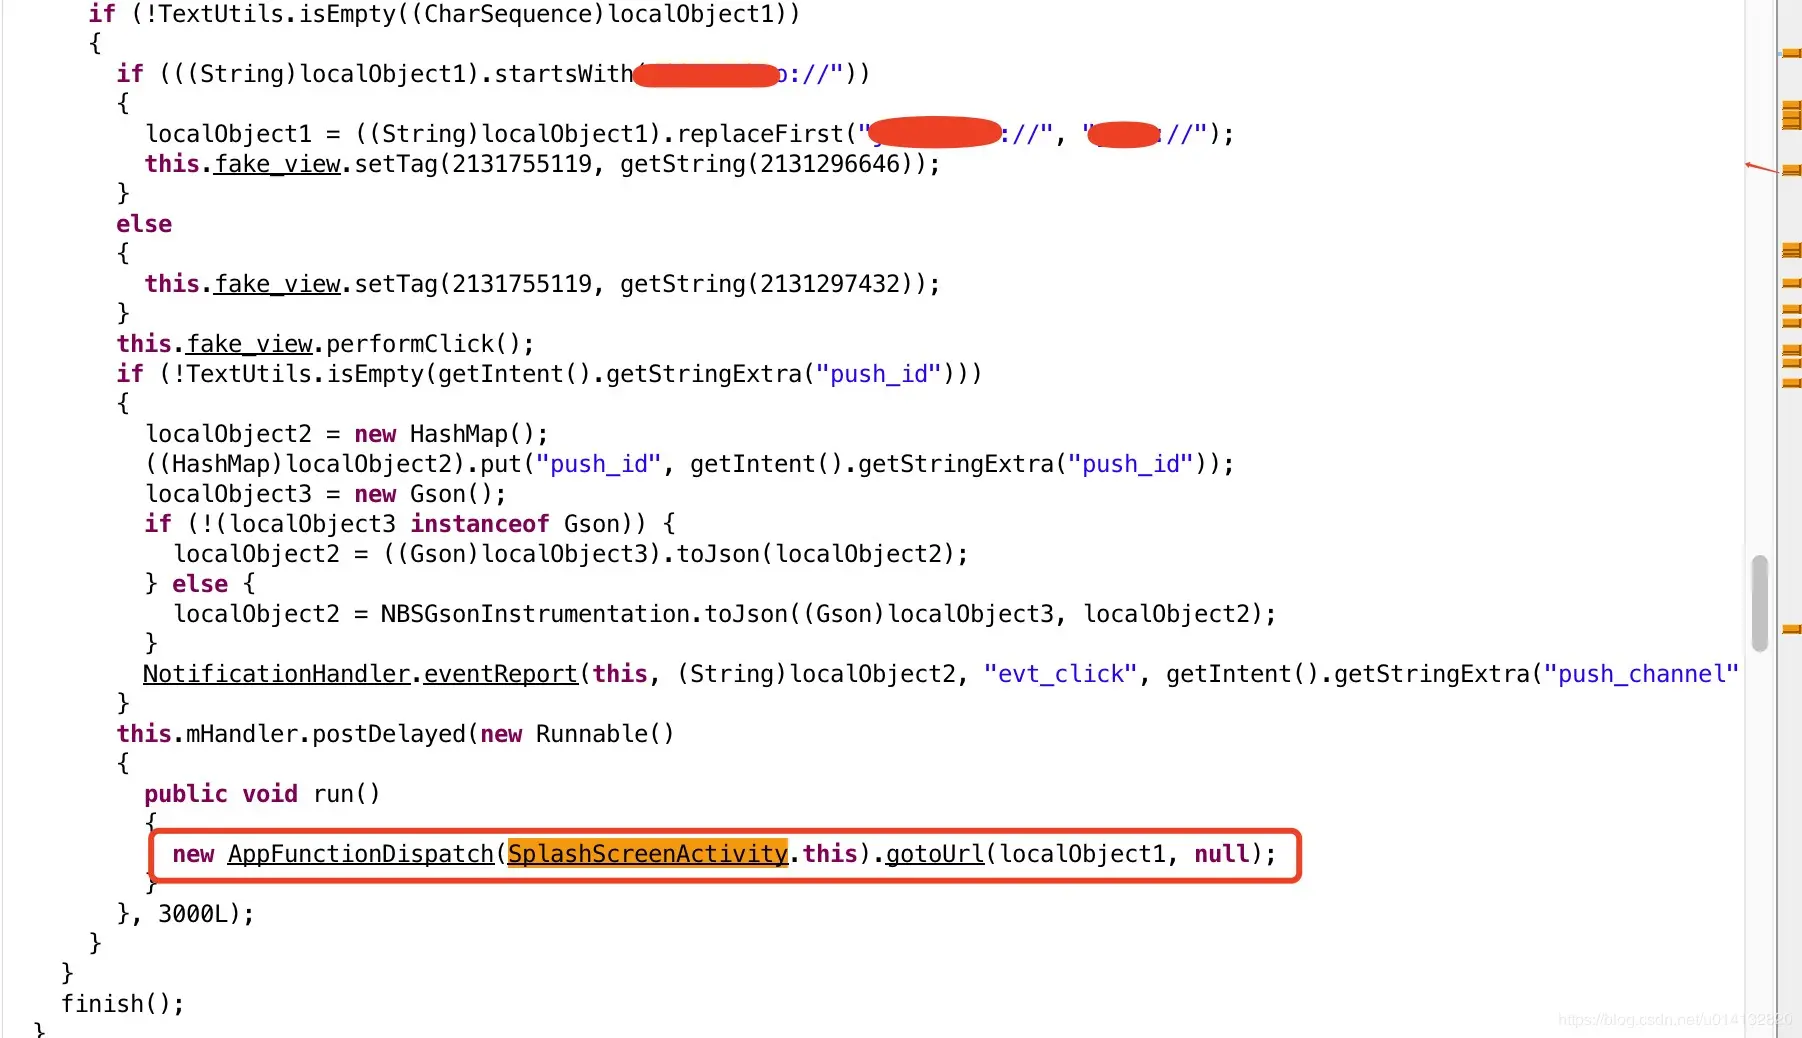Click the 3000L delay value
The image size is (1802, 1038).
click(193, 914)
